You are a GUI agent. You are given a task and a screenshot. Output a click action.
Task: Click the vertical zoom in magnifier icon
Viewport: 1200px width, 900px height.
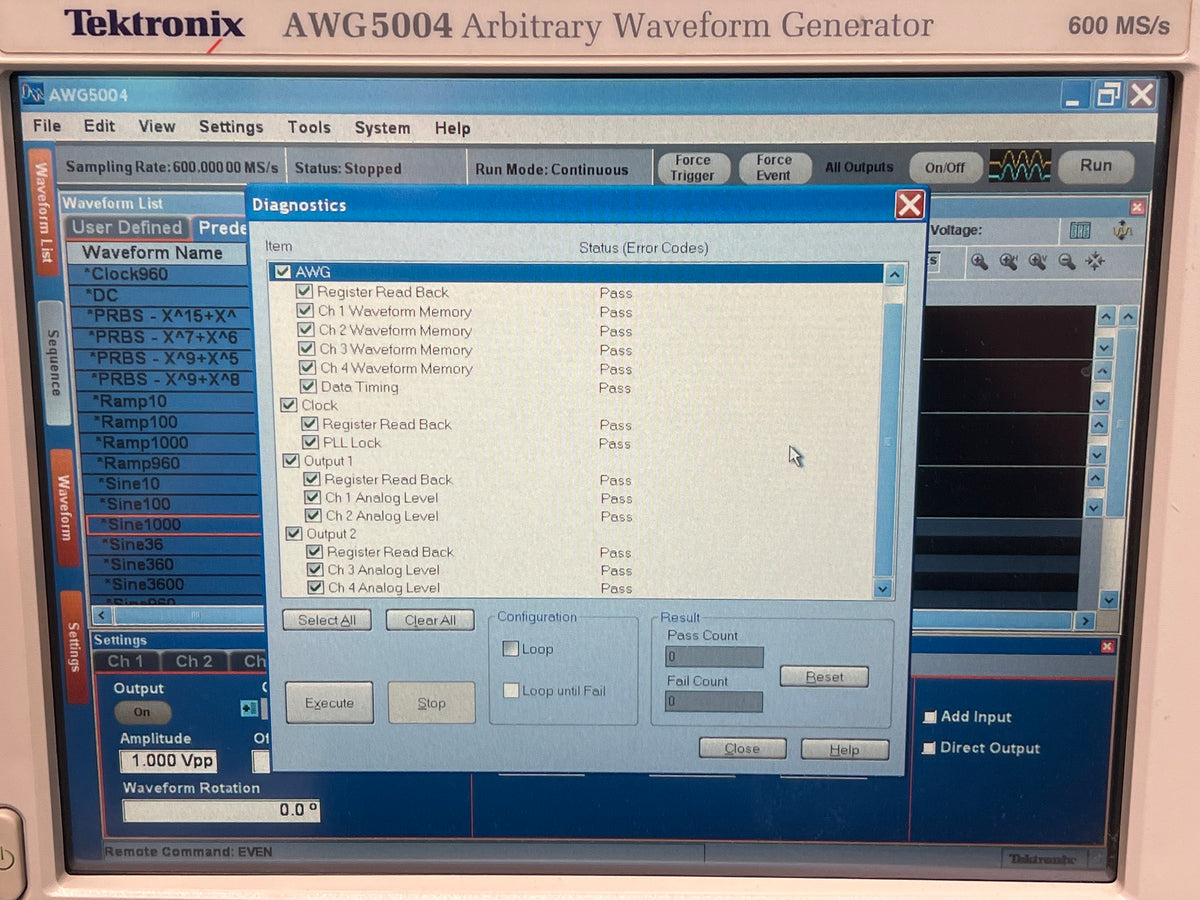click(1038, 262)
